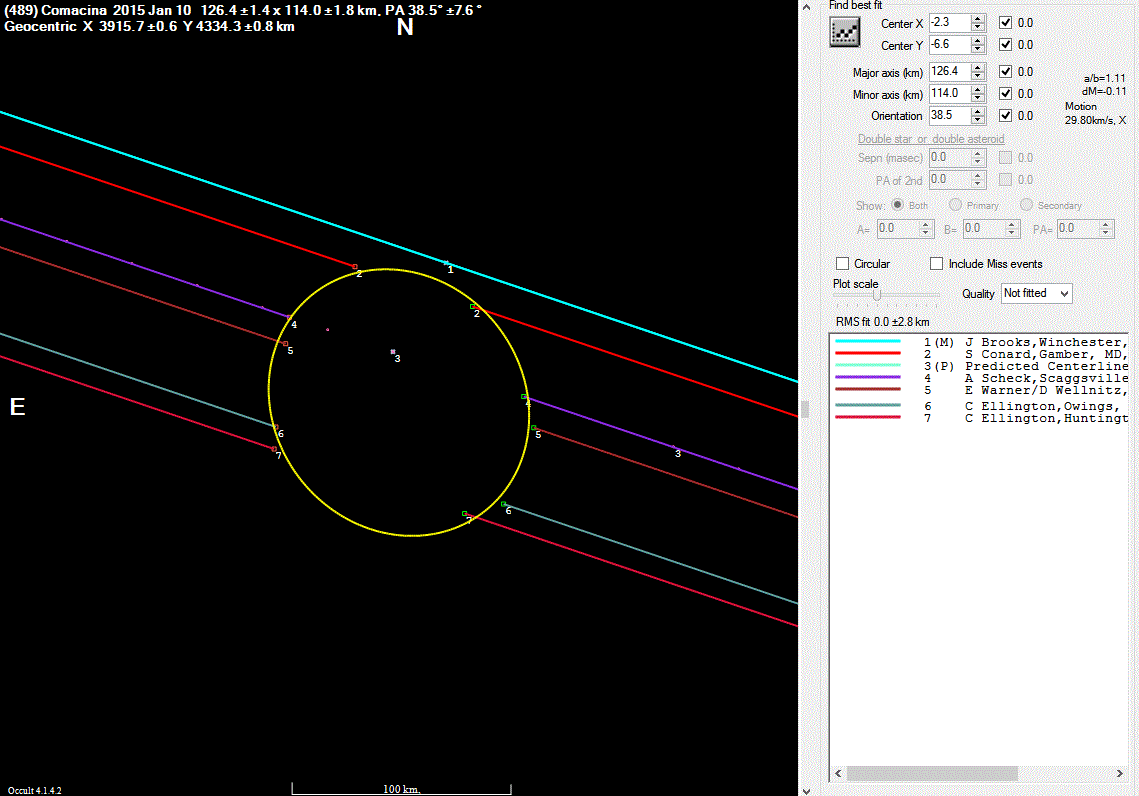1139x796 pixels.
Task: Click the Orientation value field
Action: tap(948, 116)
